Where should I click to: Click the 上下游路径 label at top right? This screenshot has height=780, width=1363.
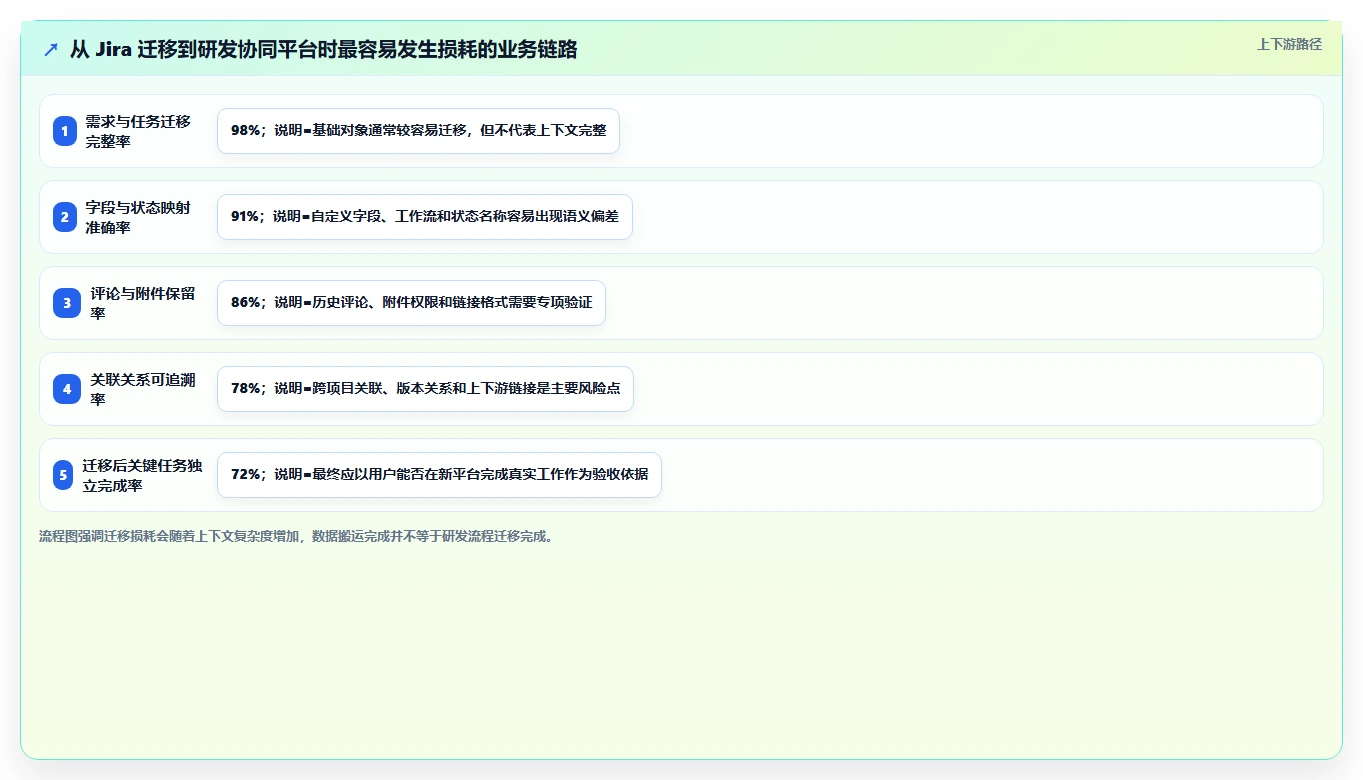1289,44
